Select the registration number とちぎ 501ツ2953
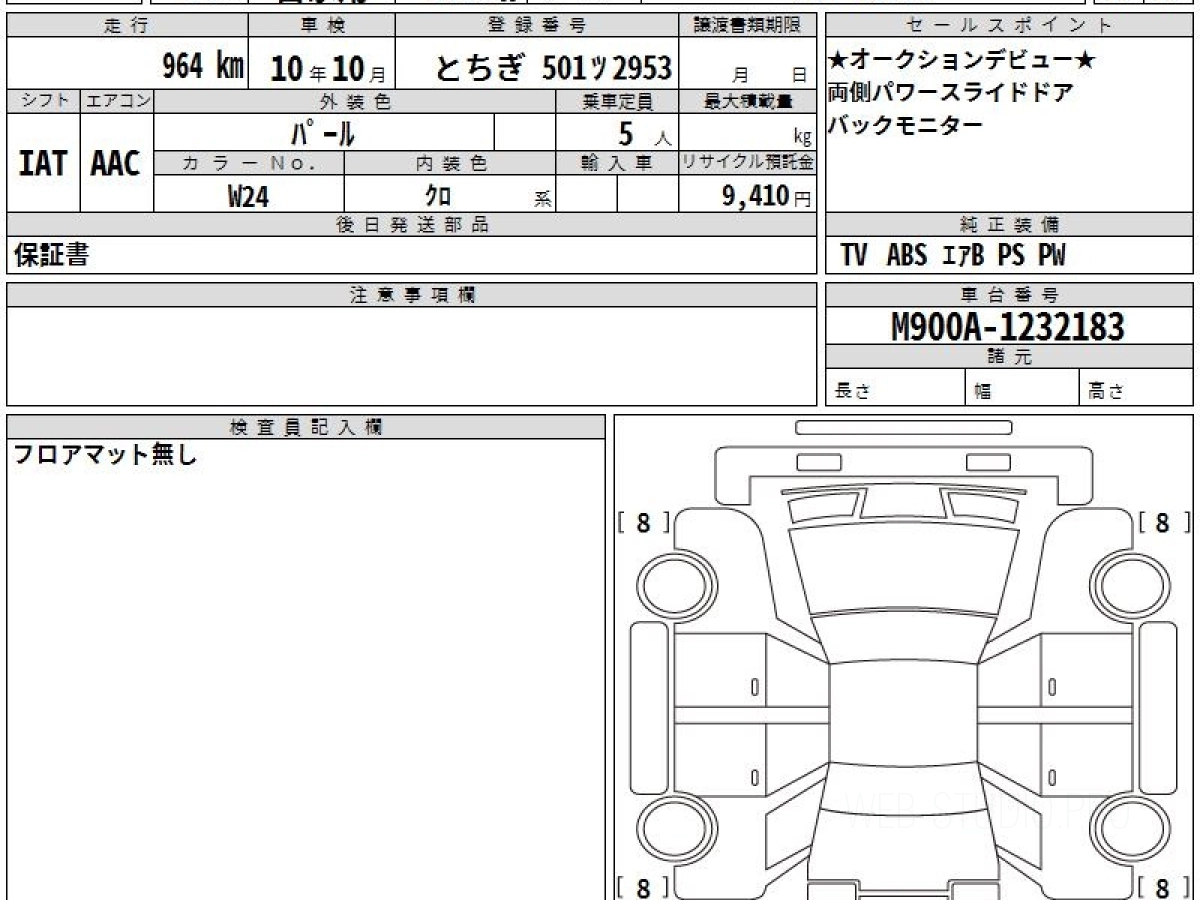This screenshot has width=1200, height=900. click(x=553, y=67)
